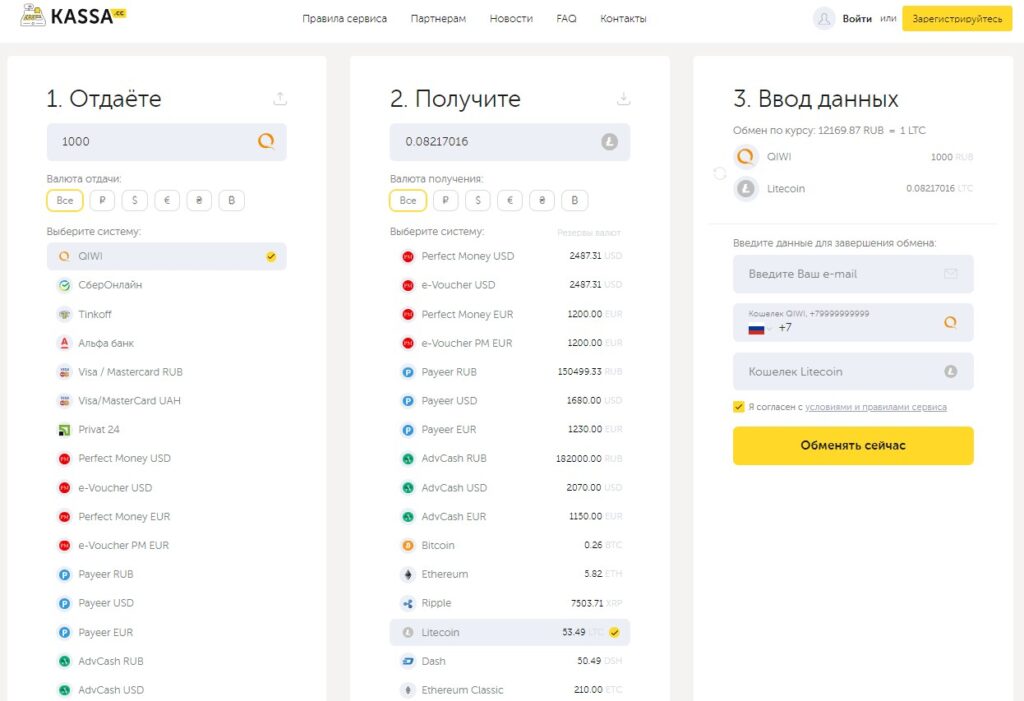Choose Bitcoin in receive list
The width and height of the screenshot is (1024, 701).
(x=510, y=546)
